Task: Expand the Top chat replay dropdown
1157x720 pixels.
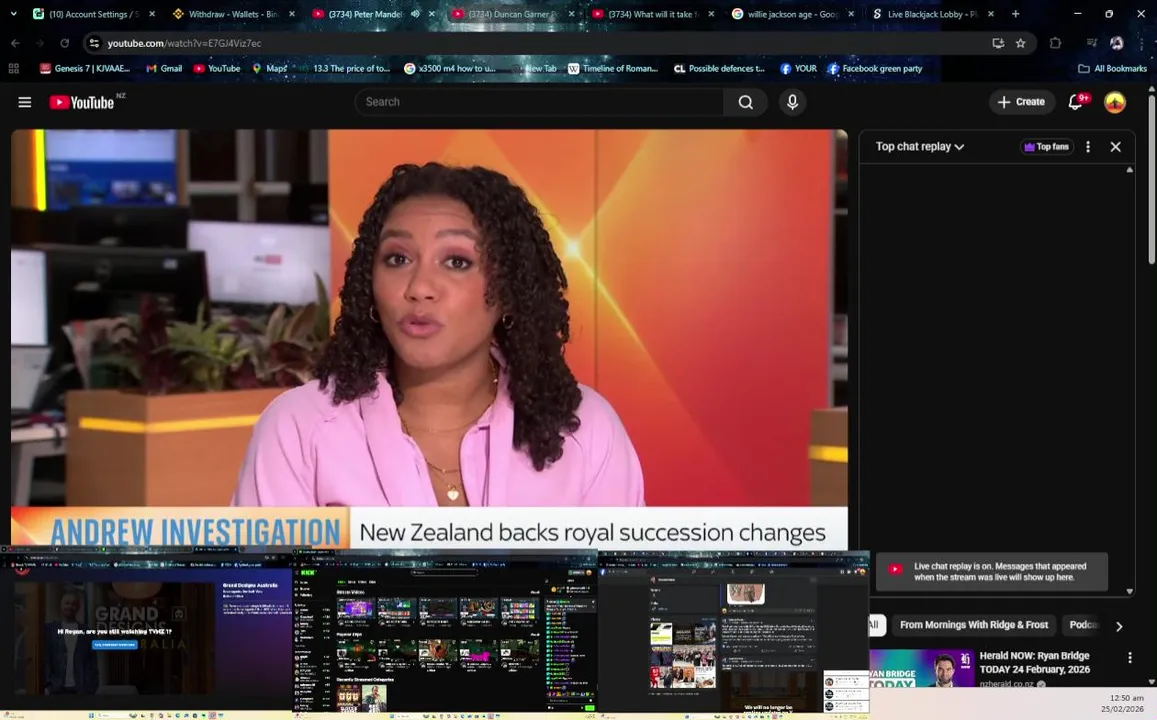Action: click(920, 147)
